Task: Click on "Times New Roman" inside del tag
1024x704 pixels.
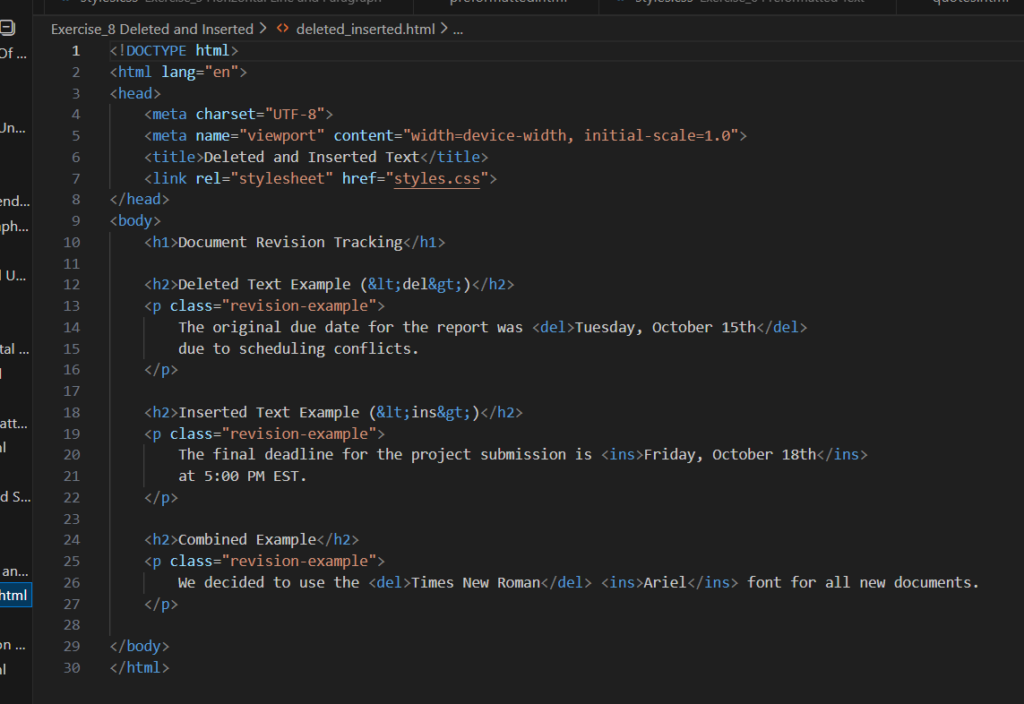Action: pyautogui.click(x=476, y=582)
